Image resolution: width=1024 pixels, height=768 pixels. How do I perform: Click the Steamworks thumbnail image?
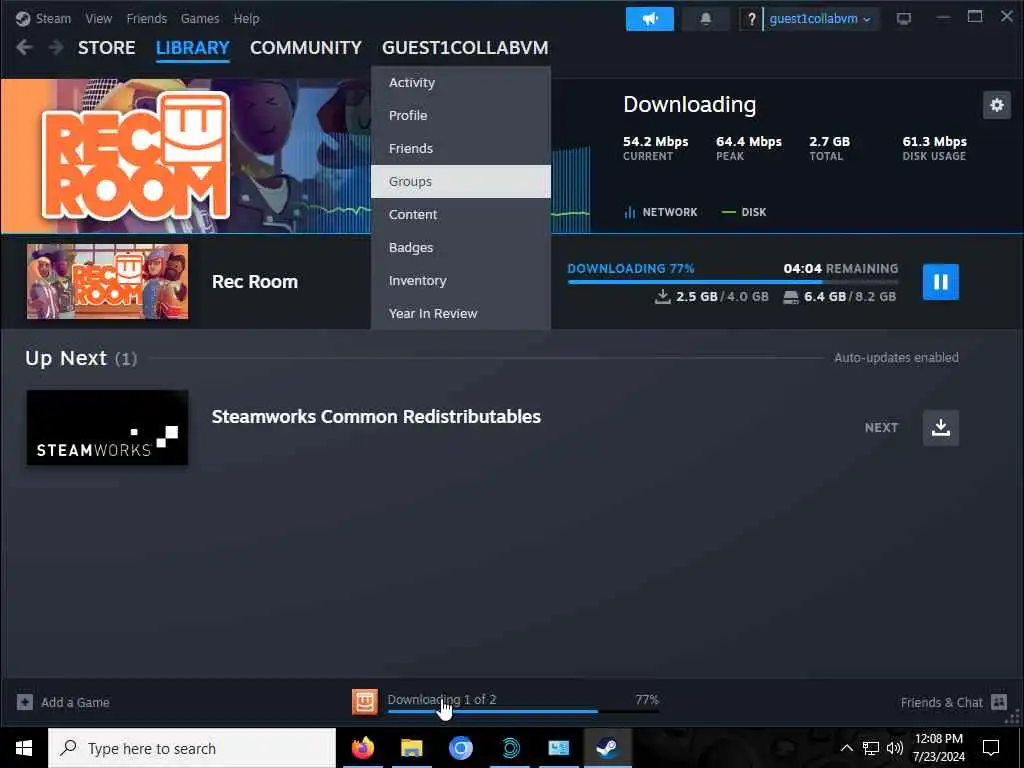pyautogui.click(x=107, y=428)
